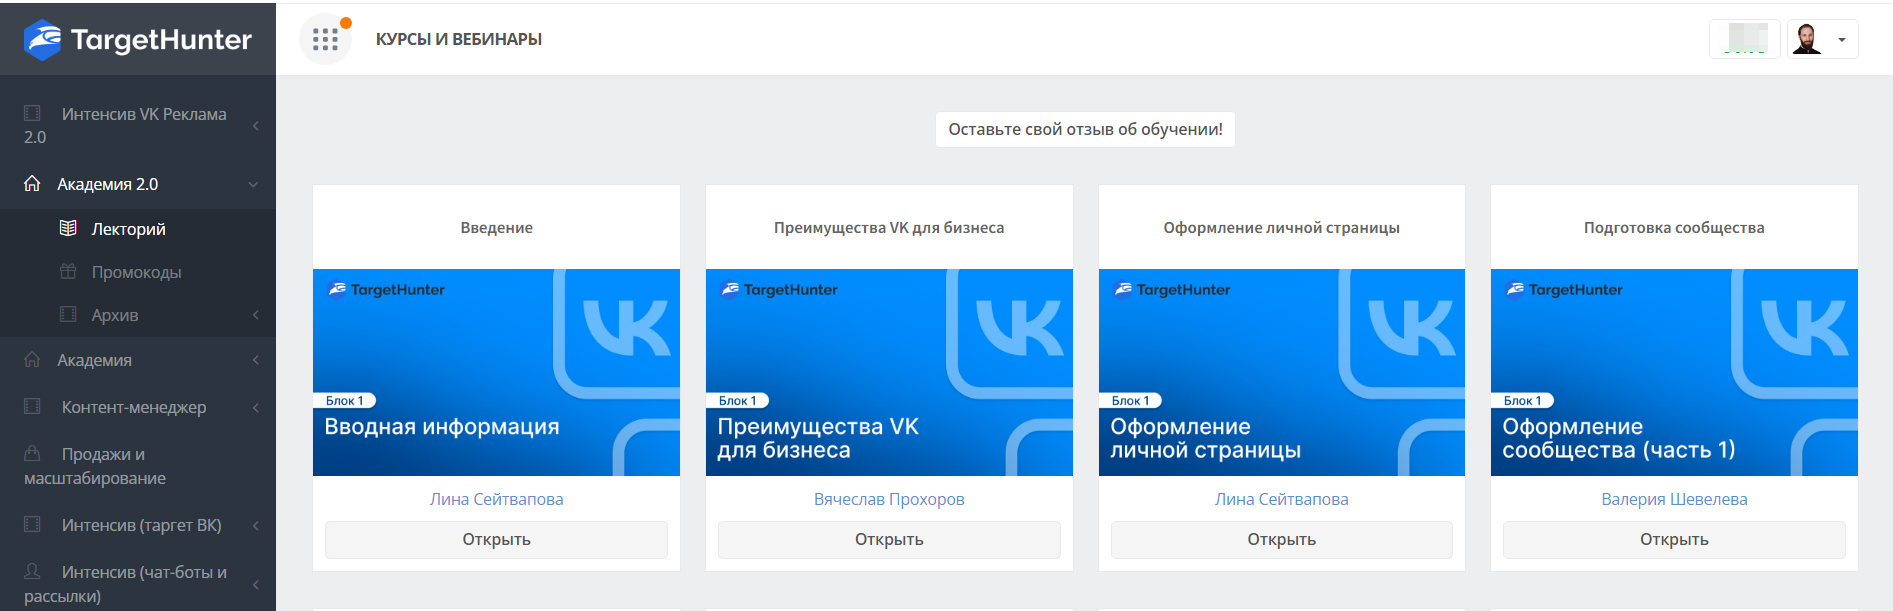This screenshot has width=1893, height=611.
Task: Click Оставьте свой отзыв об обучении button
Action: tap(1085, 129)
